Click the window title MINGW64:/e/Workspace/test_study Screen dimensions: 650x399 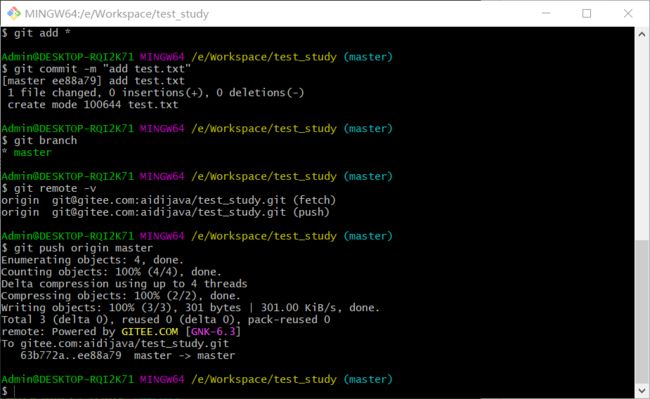coord(116,14)
